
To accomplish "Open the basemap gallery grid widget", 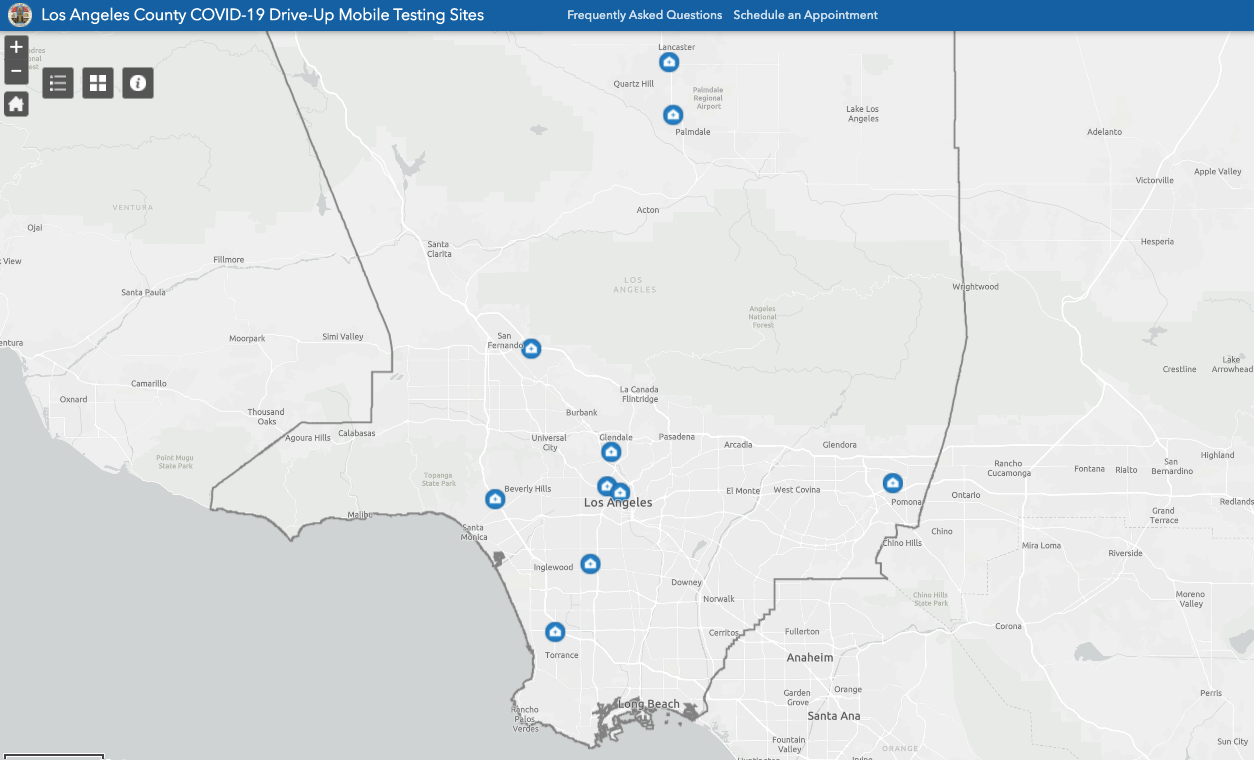I will [98, 83].
